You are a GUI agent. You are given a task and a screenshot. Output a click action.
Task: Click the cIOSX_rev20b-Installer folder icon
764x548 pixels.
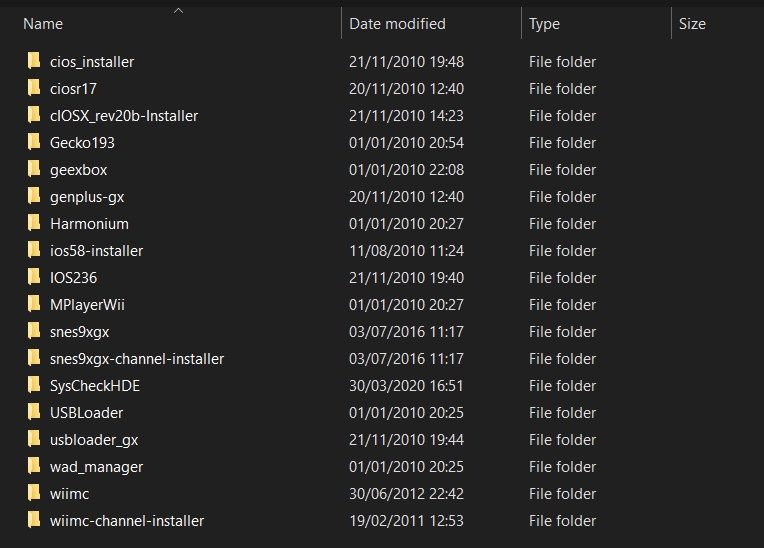[x=34, y=115]
